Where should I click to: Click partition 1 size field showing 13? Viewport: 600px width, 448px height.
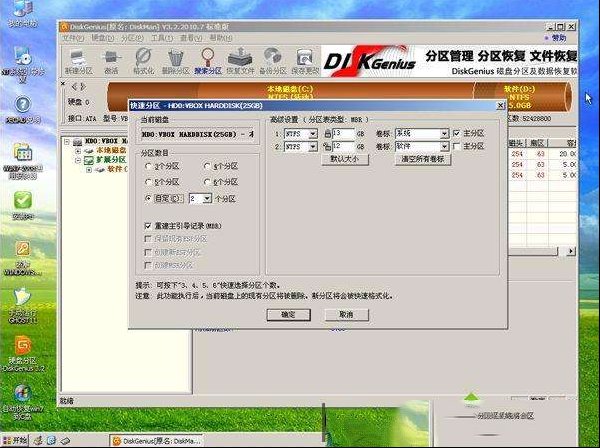[343, 134]
